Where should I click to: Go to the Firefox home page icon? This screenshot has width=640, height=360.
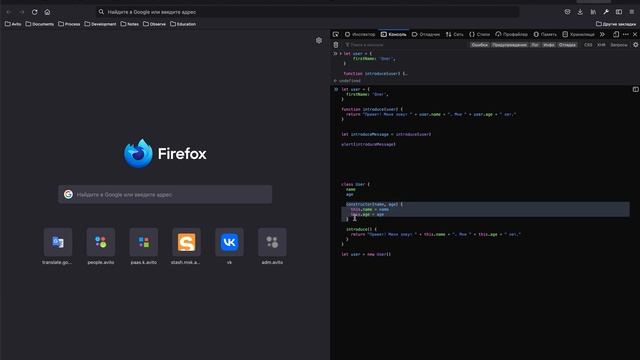click(47, 12)
